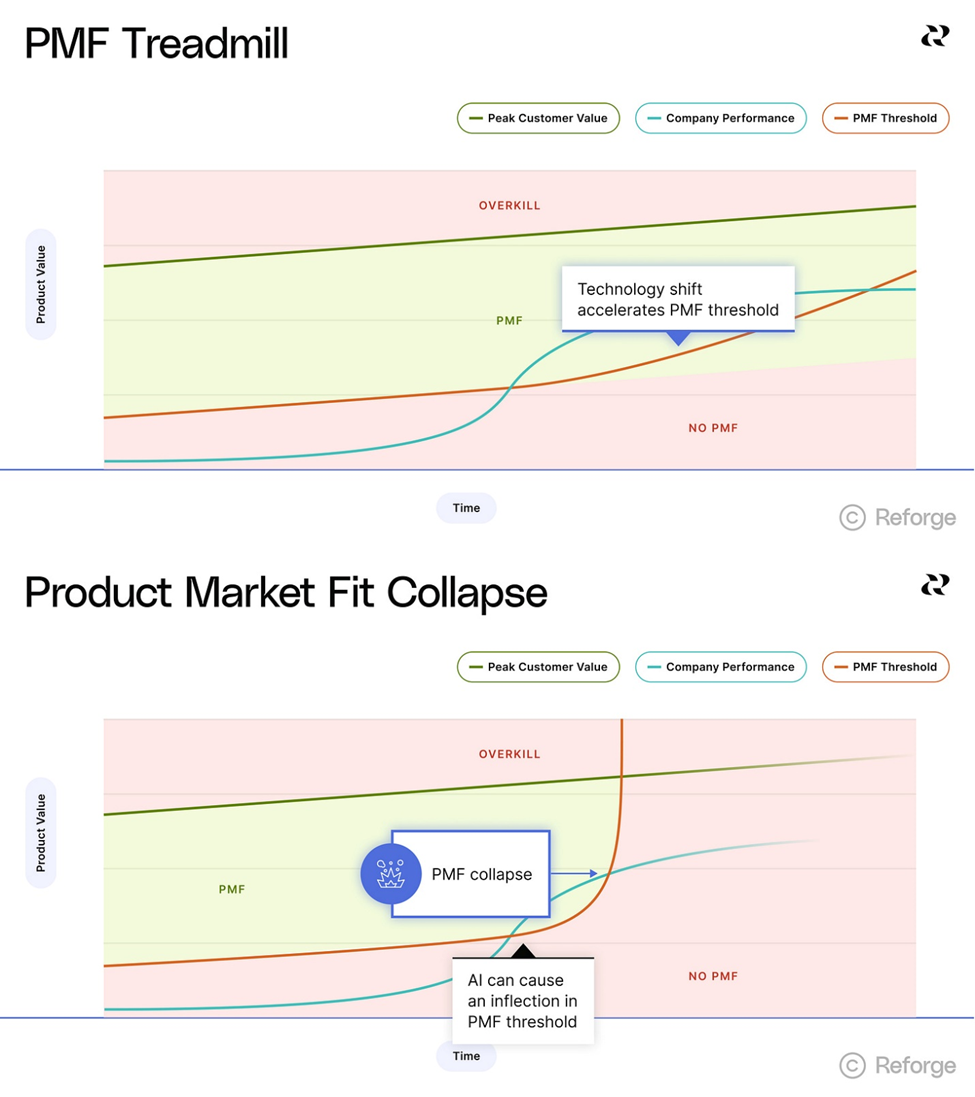Select the "AI can cause an inflection" callout

pos(522,1001)
